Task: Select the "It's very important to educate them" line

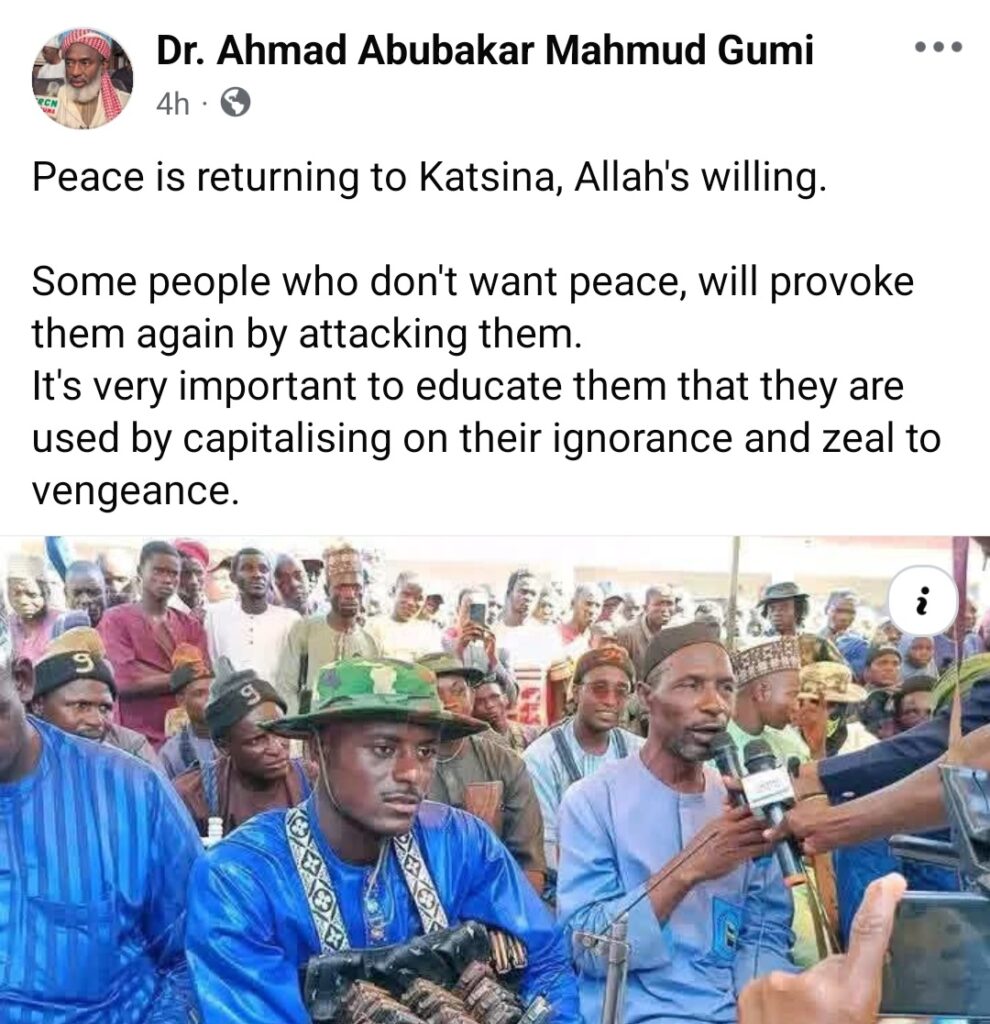Action: click(x=468, y=387)
